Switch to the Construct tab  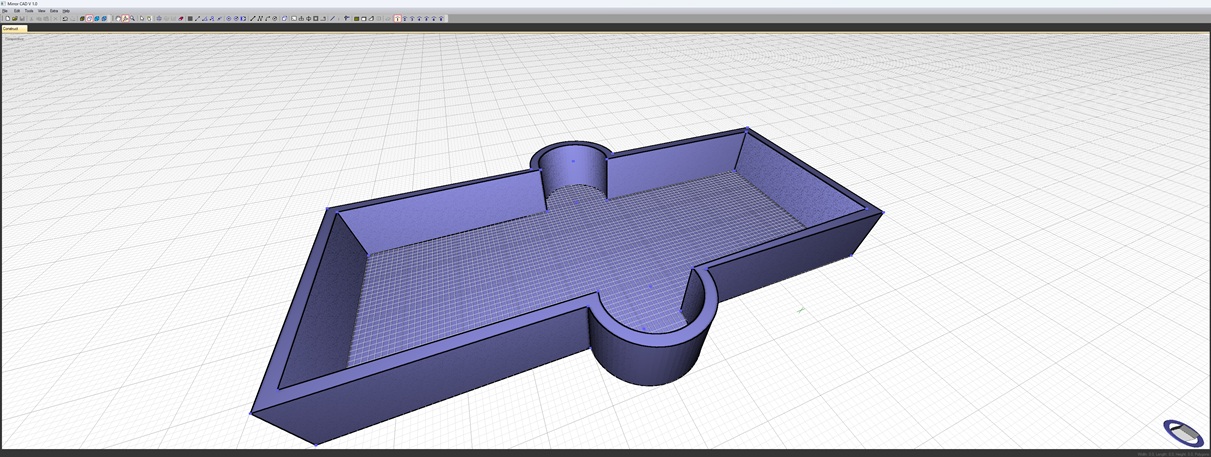(12, 29)
